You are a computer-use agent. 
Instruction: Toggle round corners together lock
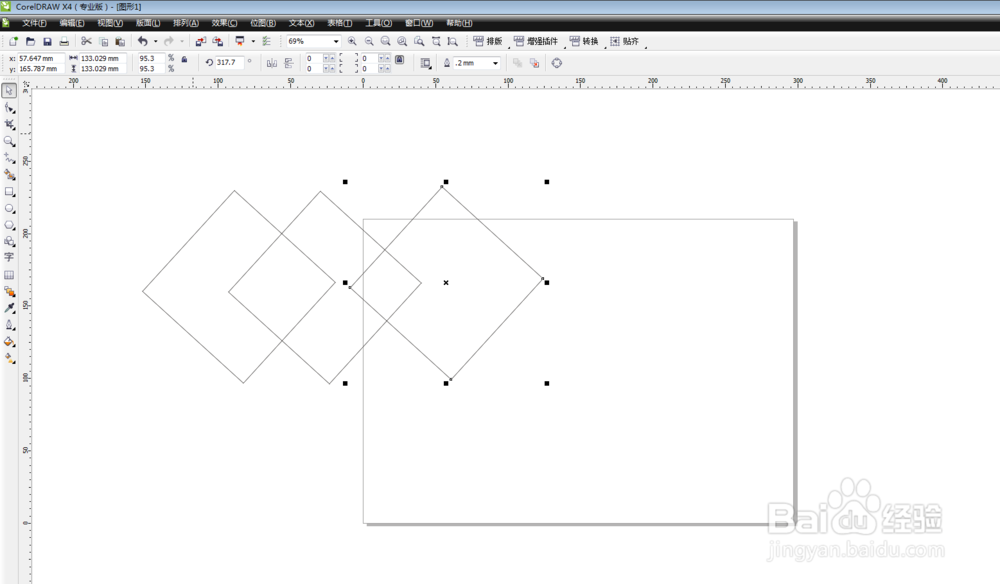coord(399,59)
